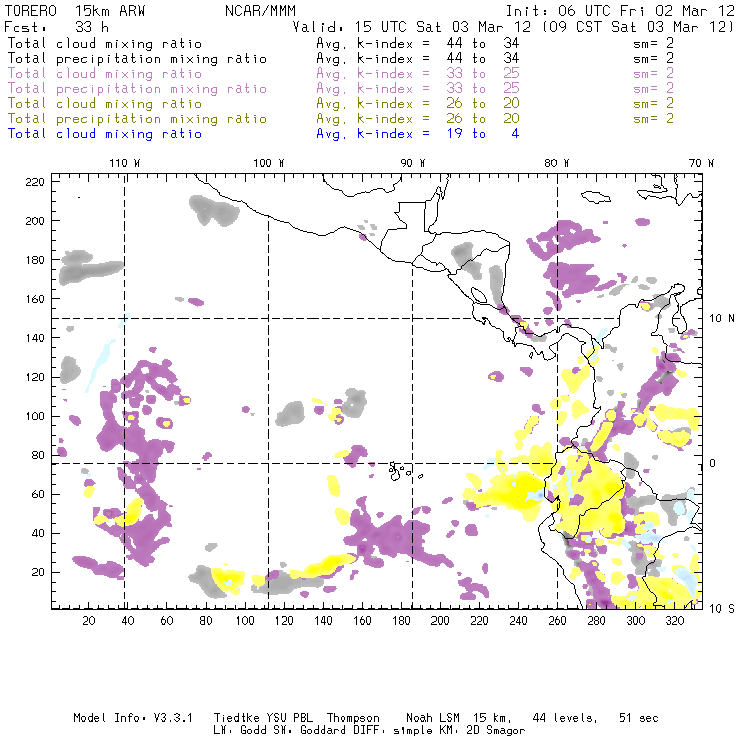Click '(09 CST Sat 03 Mar 12)' local time text

pos(638,27)
